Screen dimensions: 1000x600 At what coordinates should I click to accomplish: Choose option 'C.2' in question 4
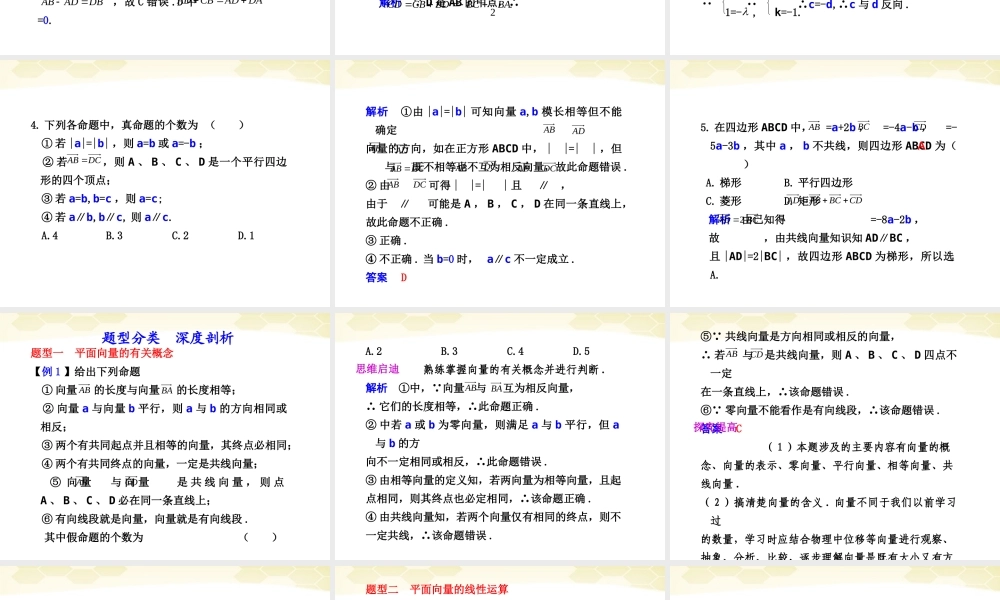pyautogui.click(x=180, y=235)
